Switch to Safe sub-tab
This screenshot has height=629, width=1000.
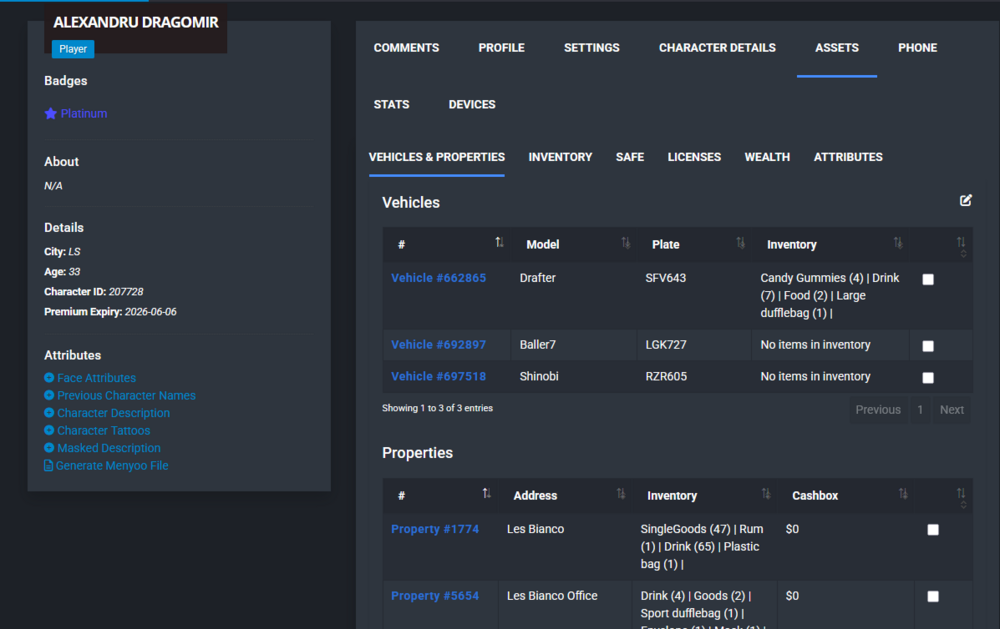tap(629, 157)
